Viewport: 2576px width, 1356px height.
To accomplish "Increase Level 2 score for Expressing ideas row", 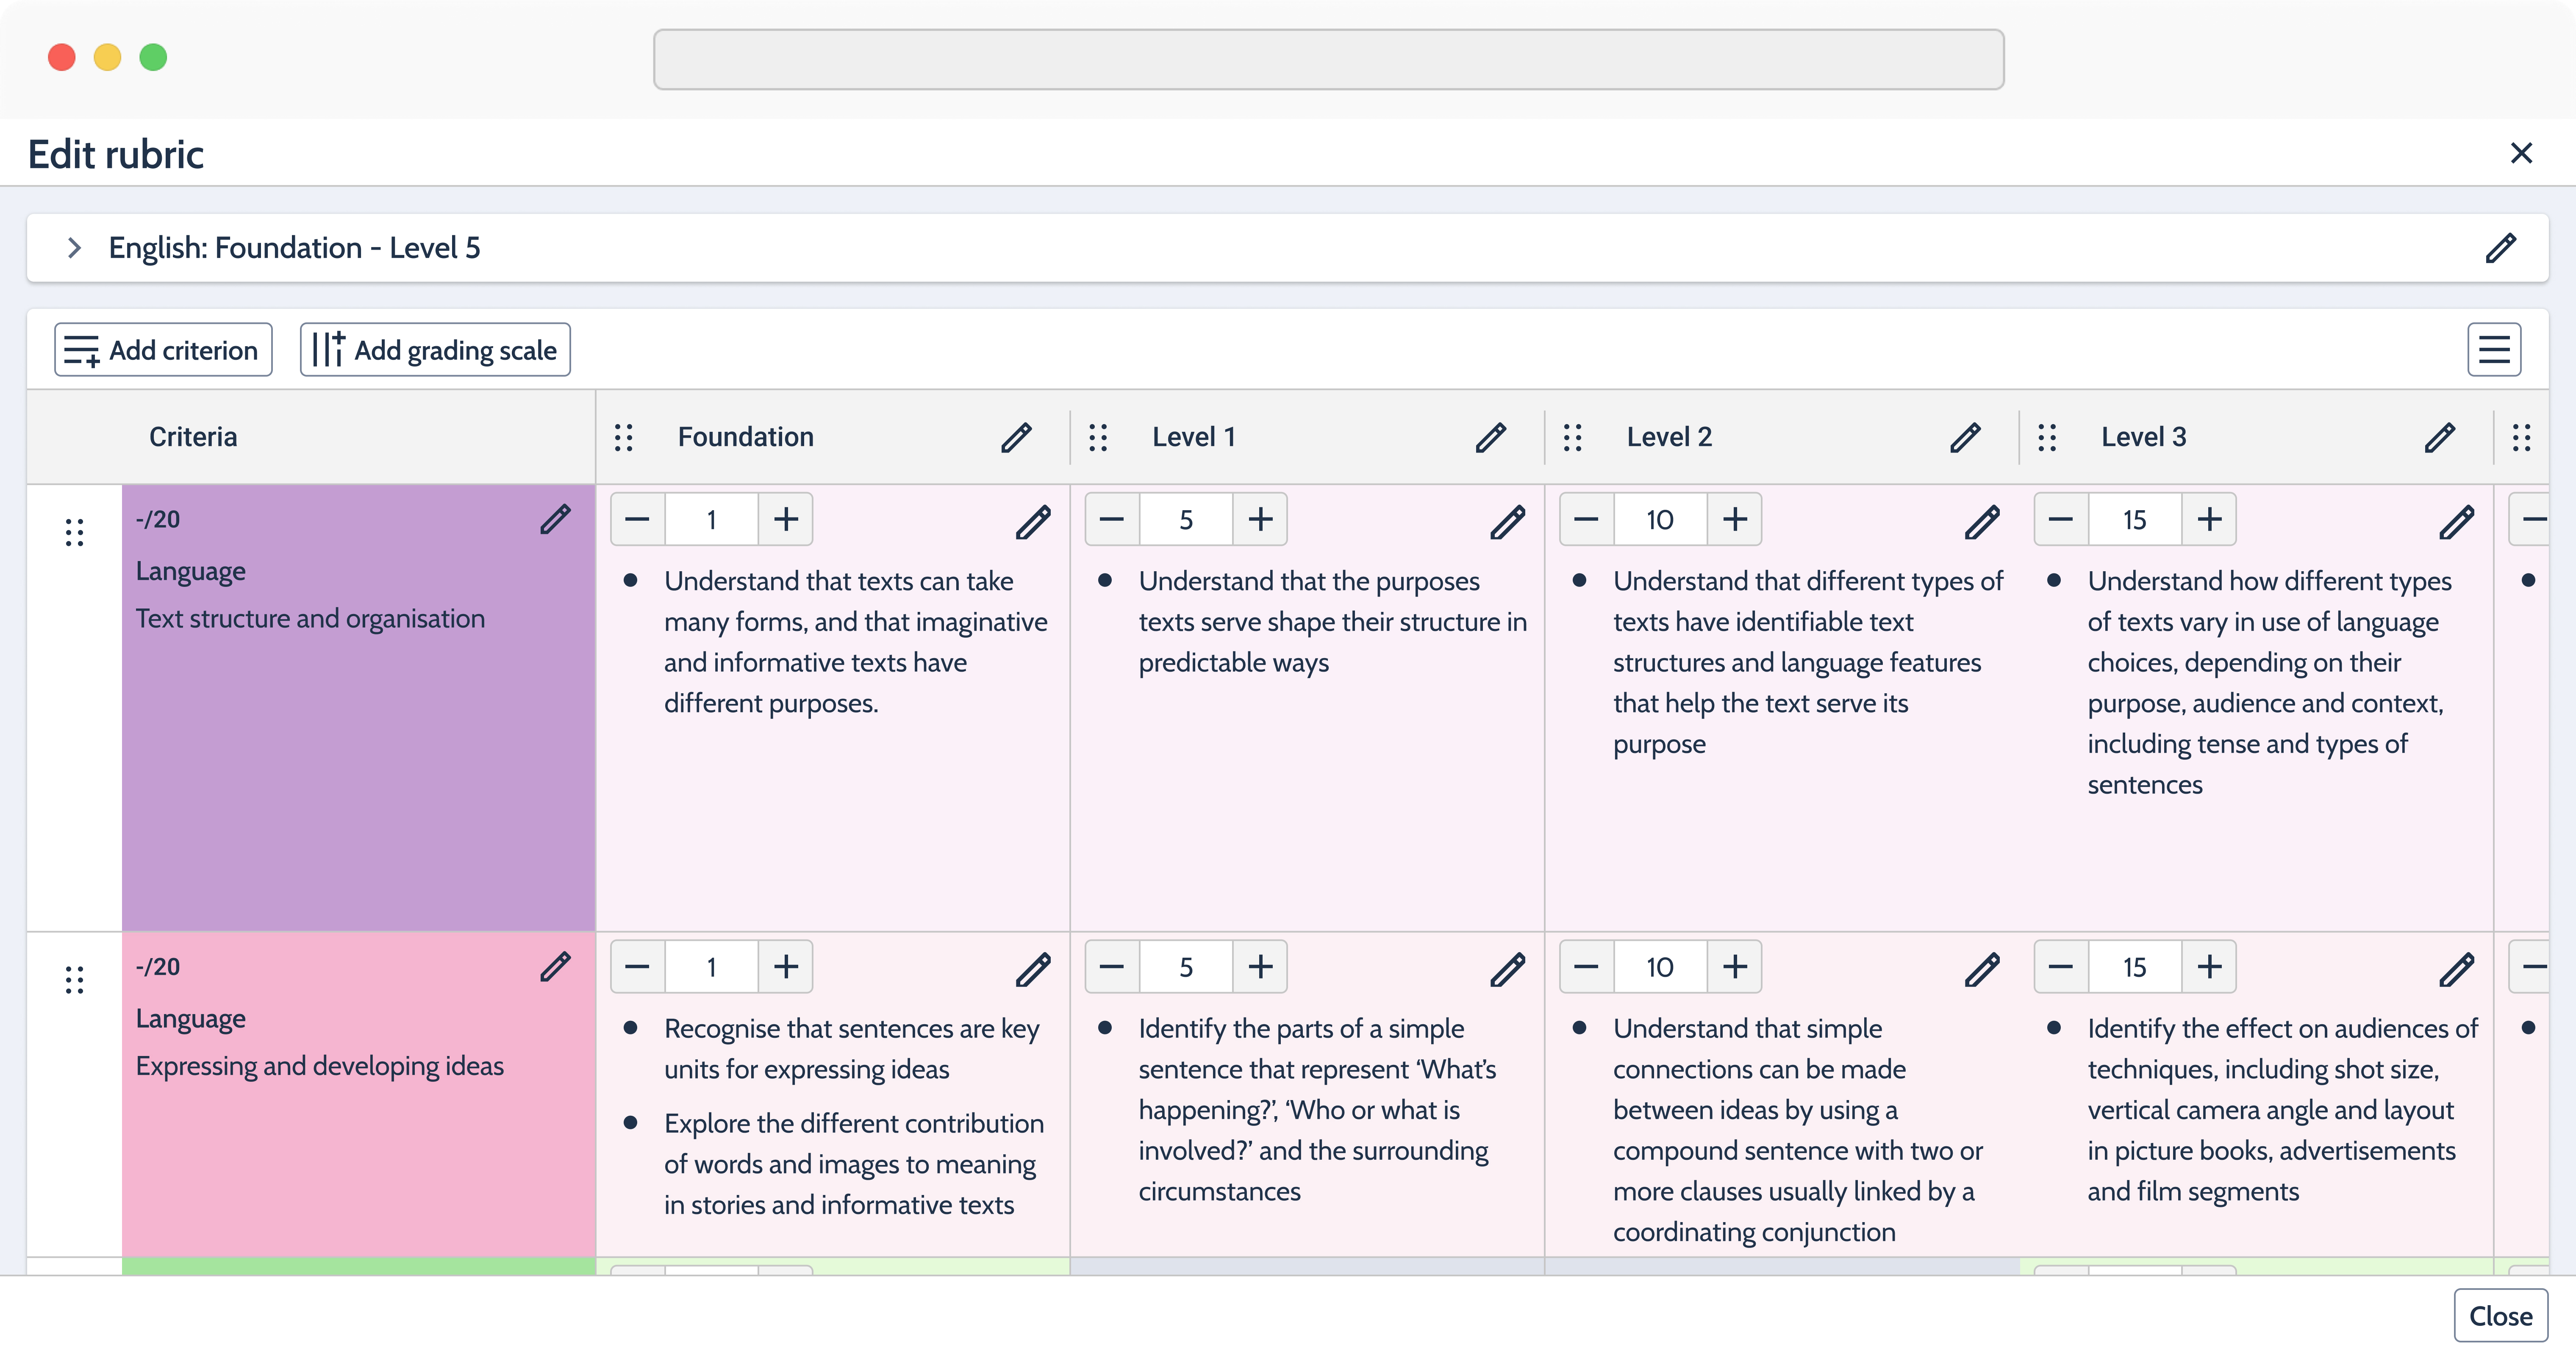I will tap(1735, 966).
